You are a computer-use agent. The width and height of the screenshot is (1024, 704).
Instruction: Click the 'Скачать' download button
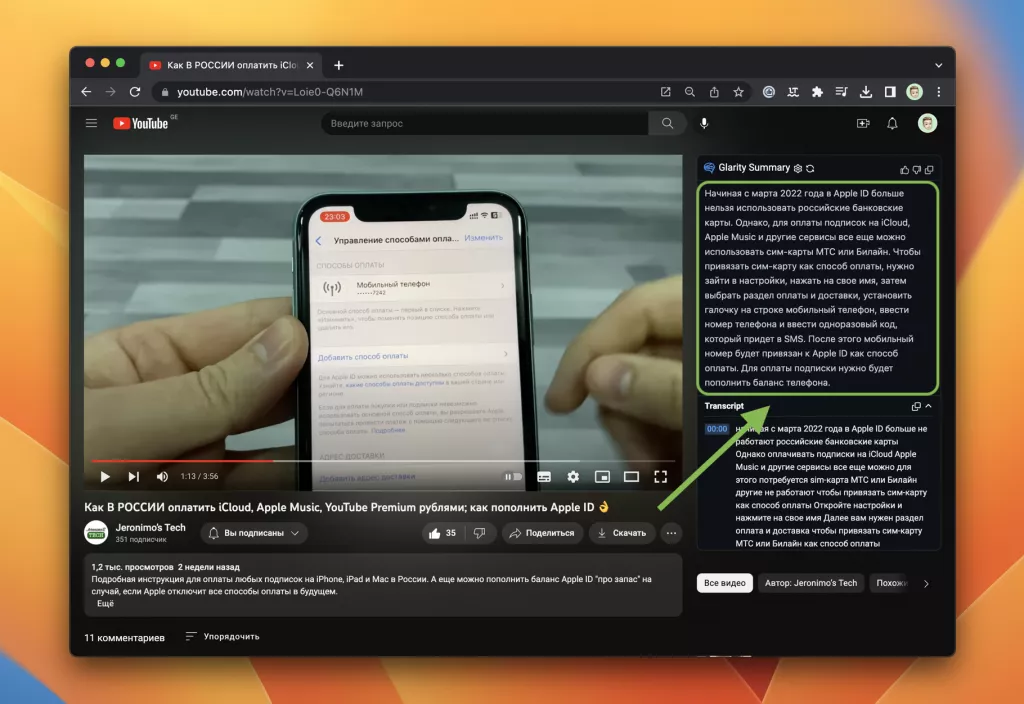coord(622,534)
